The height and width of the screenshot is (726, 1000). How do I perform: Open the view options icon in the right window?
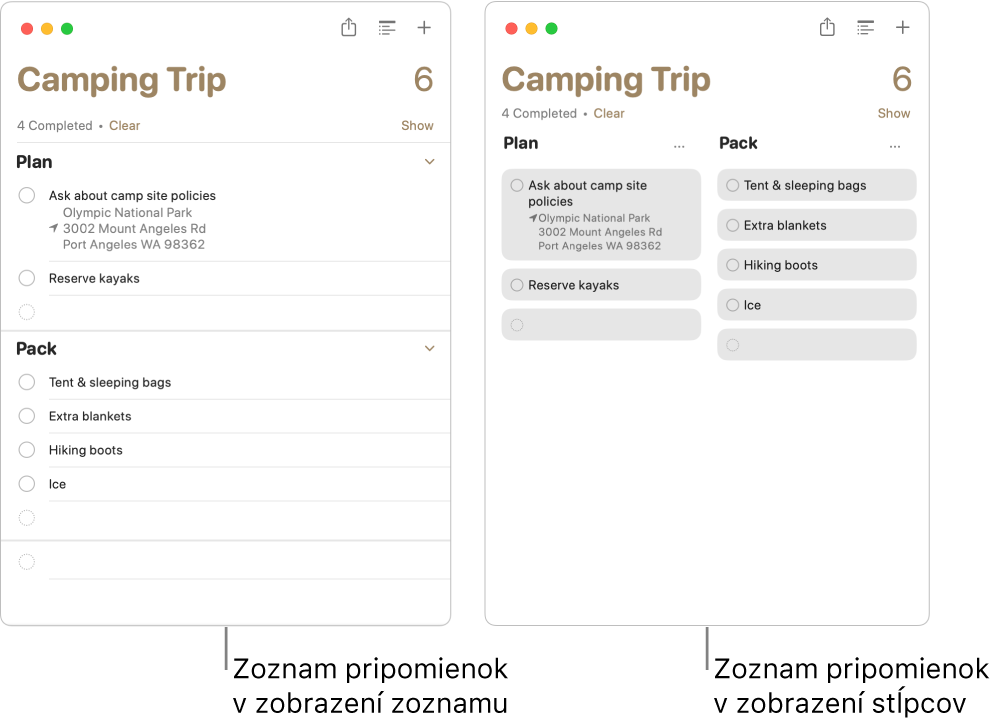click(x=865, y=28)
